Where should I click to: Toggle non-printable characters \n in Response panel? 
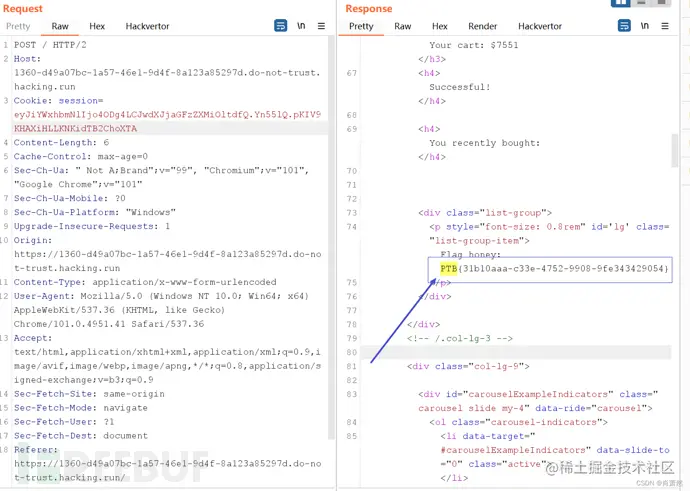click(645, 26)
